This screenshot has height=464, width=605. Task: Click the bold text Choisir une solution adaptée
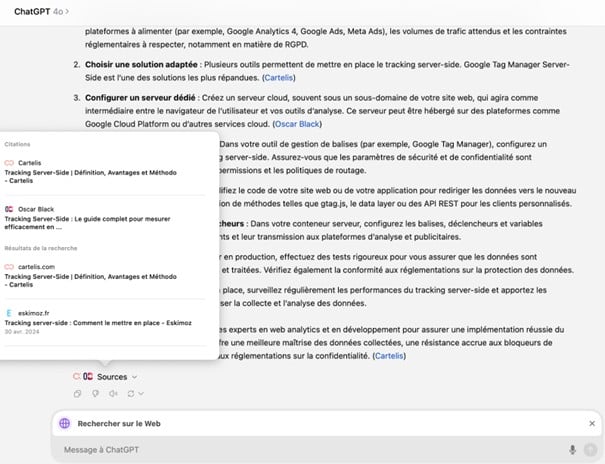click(x=141, y=65)
